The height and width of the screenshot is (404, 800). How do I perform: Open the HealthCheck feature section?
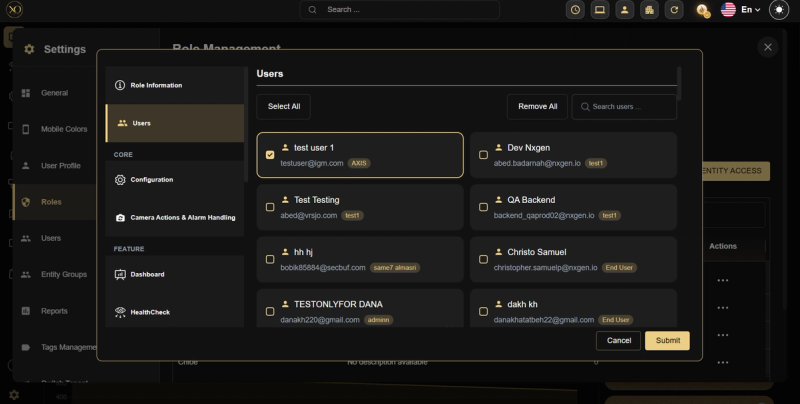pyautogui.click(x=174, y=312)
